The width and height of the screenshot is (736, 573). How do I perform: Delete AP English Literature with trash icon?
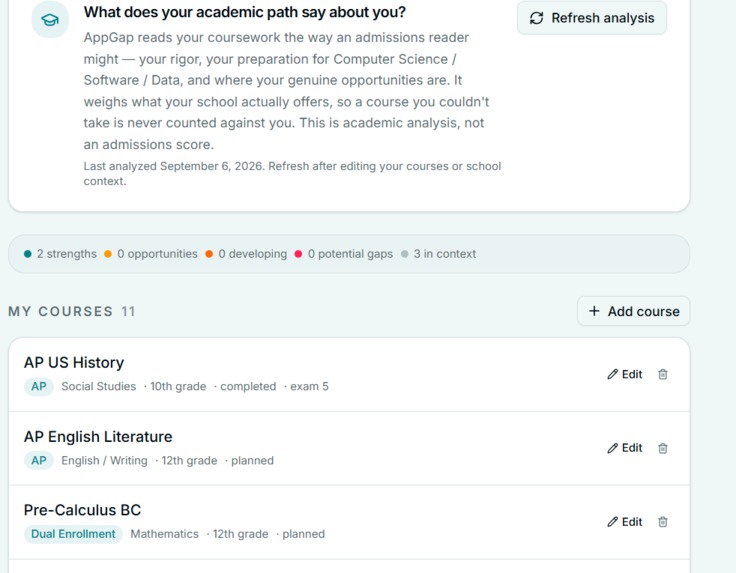(663, 448)
